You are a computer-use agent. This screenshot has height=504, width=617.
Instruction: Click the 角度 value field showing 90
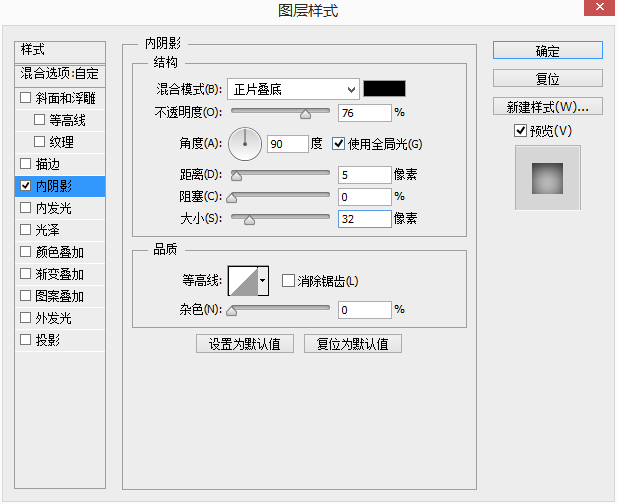tap(287, 144)
